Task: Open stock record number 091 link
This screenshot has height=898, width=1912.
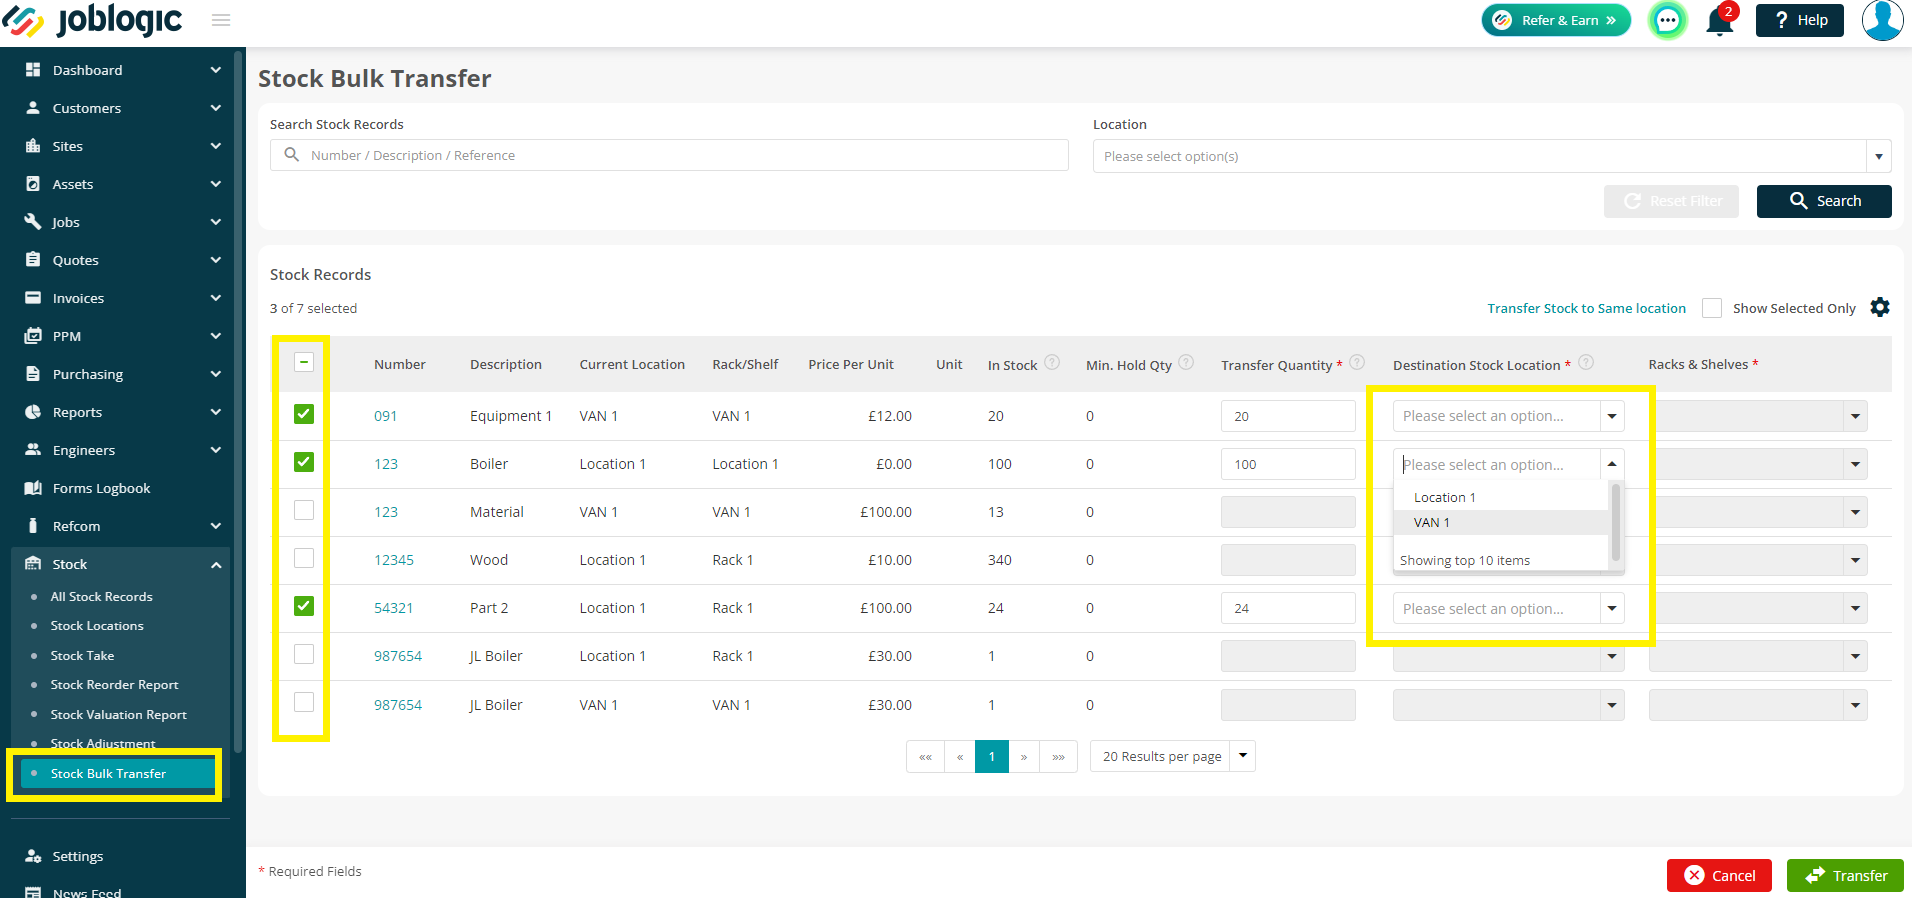Action: (386, 416)
